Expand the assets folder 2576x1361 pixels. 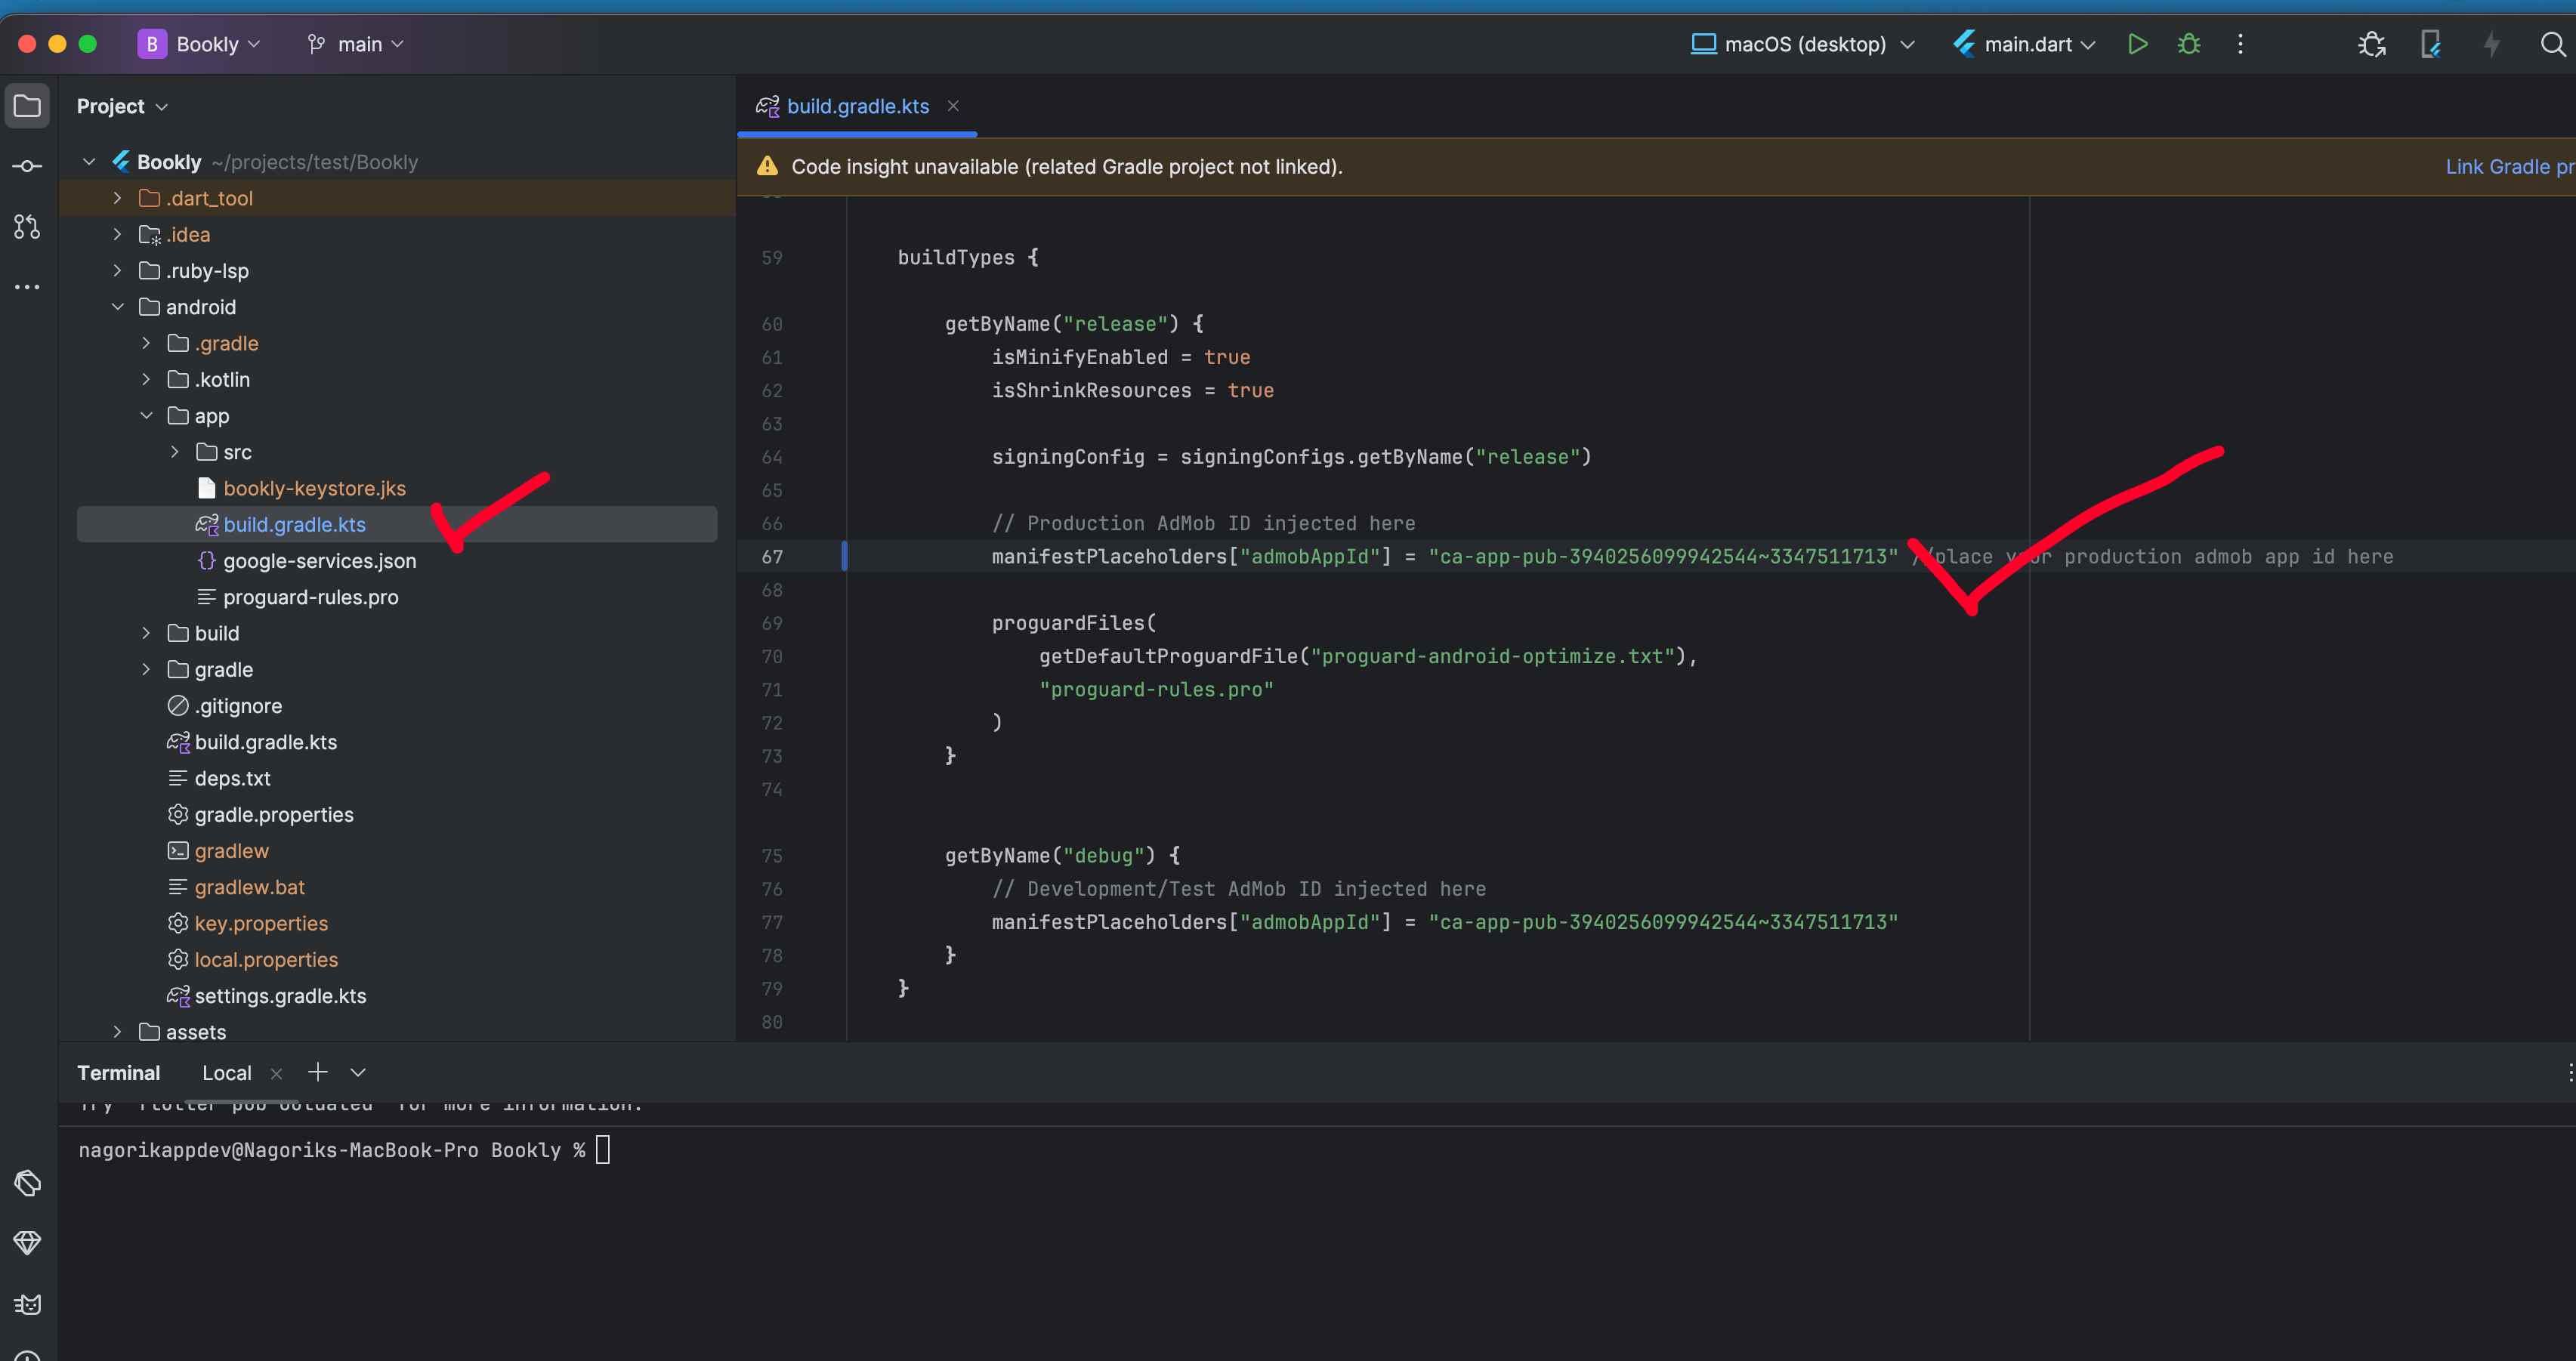[117, 1031]
